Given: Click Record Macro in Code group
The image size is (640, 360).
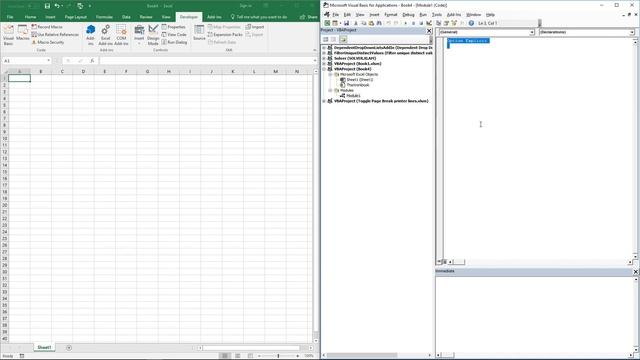Looking at the screenshot, I should point(47,27).
